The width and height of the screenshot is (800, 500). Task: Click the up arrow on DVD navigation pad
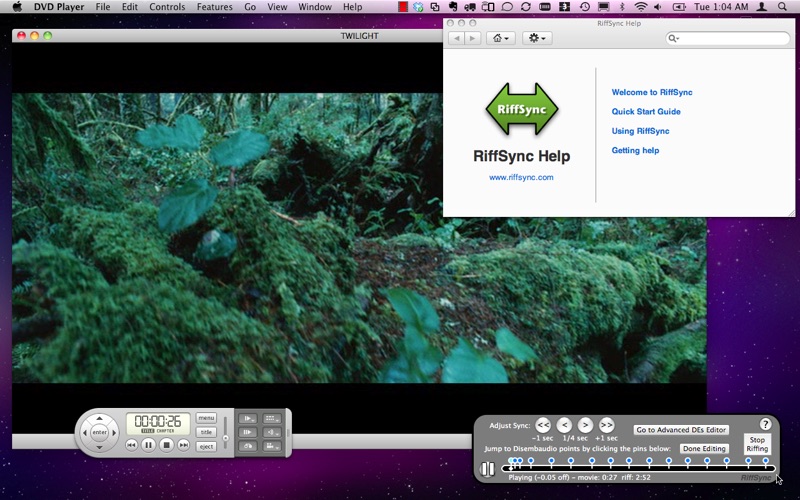pos(99,418)
